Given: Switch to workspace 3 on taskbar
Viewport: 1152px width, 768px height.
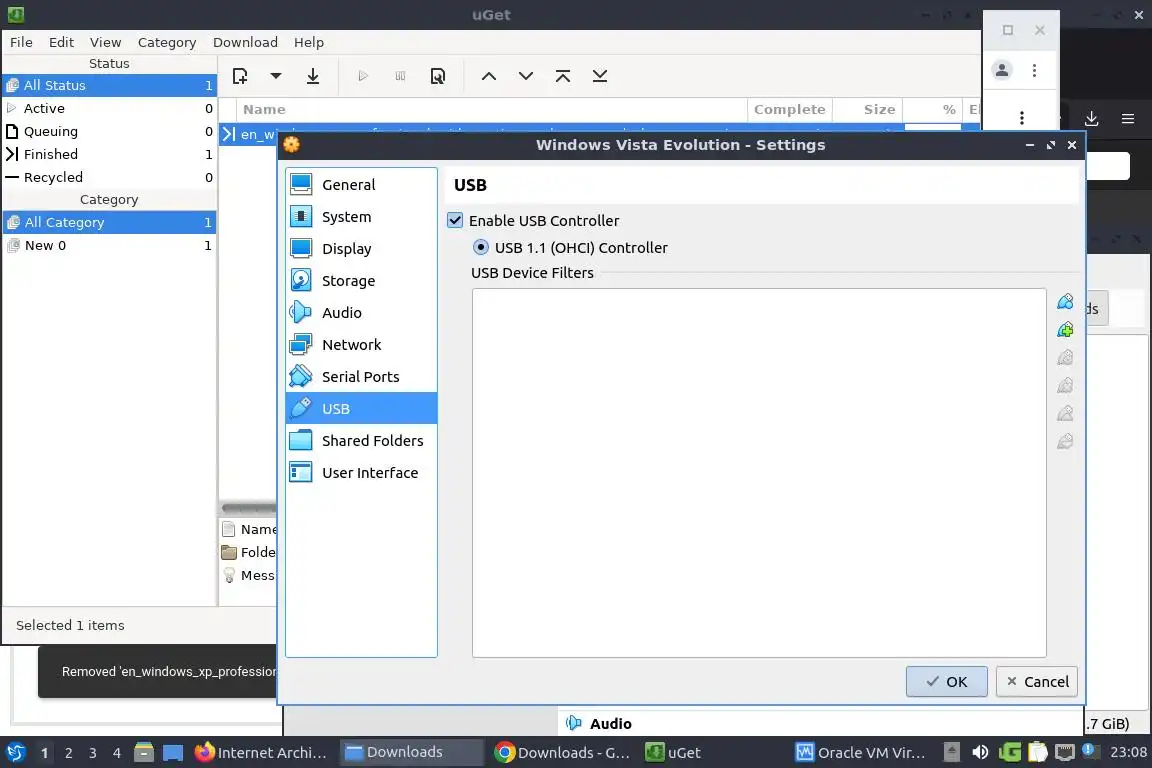Looking at the screenshot, I should [93, 753].
